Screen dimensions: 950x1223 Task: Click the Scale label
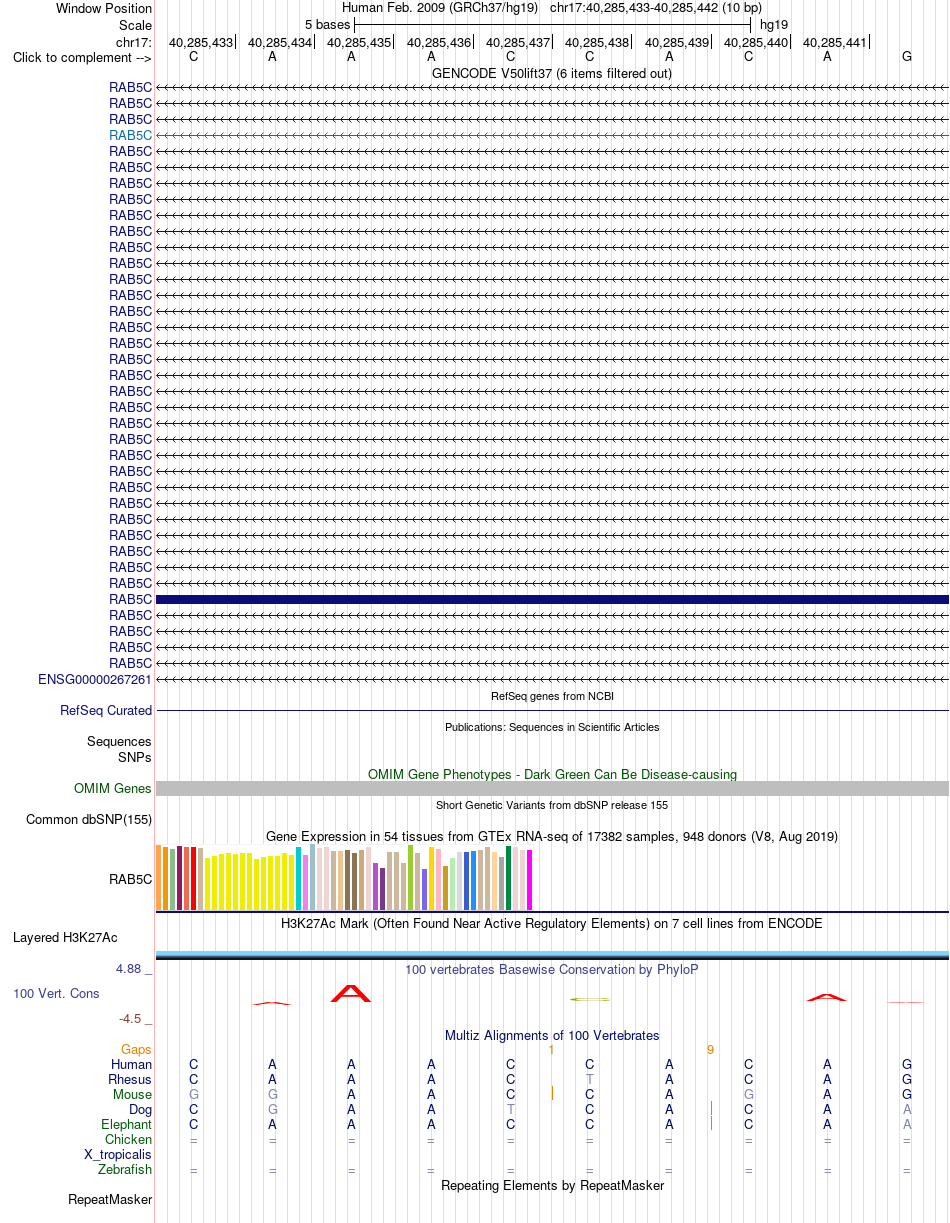coord(135,25)
